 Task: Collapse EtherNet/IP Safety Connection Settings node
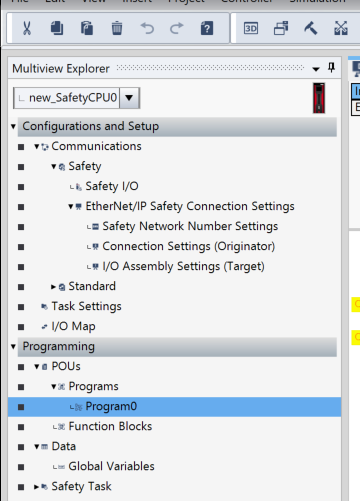tap(71, 206)
